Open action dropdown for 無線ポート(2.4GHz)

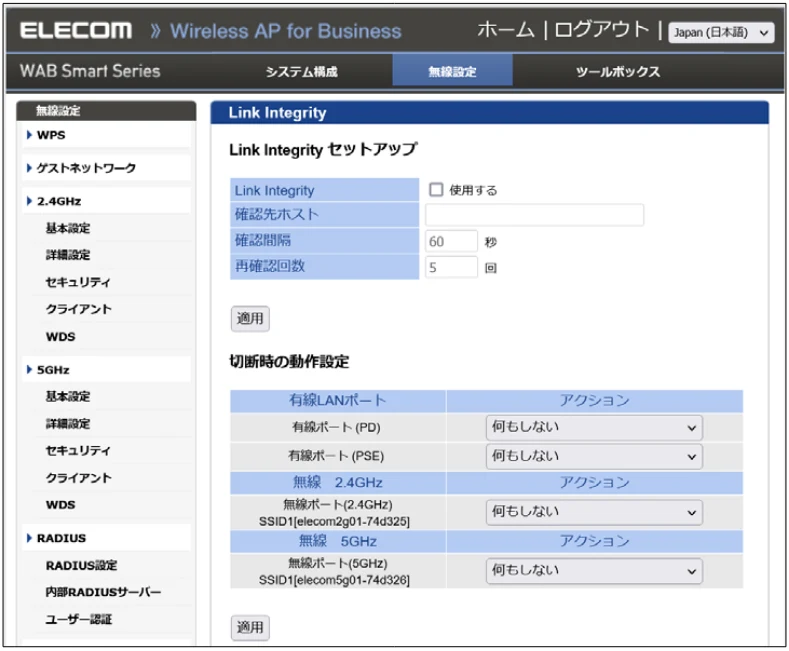tap(594, 512)
